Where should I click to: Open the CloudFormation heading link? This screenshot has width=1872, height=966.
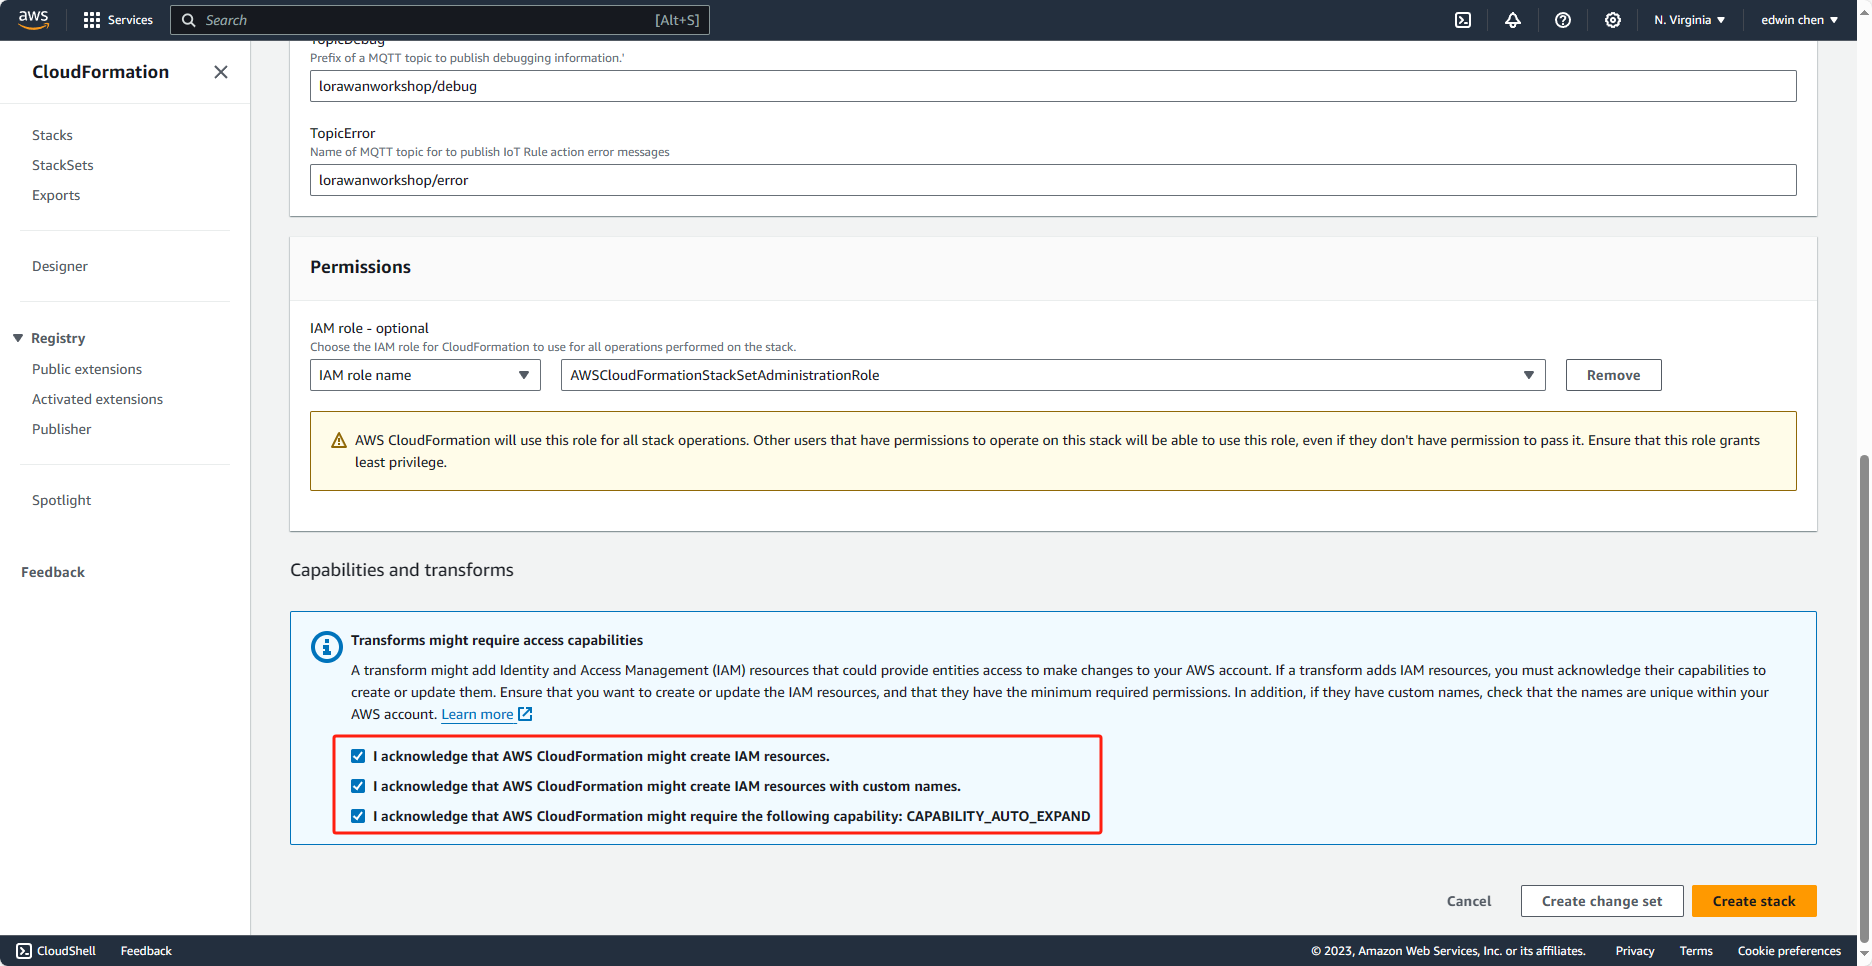click(100, 72)
